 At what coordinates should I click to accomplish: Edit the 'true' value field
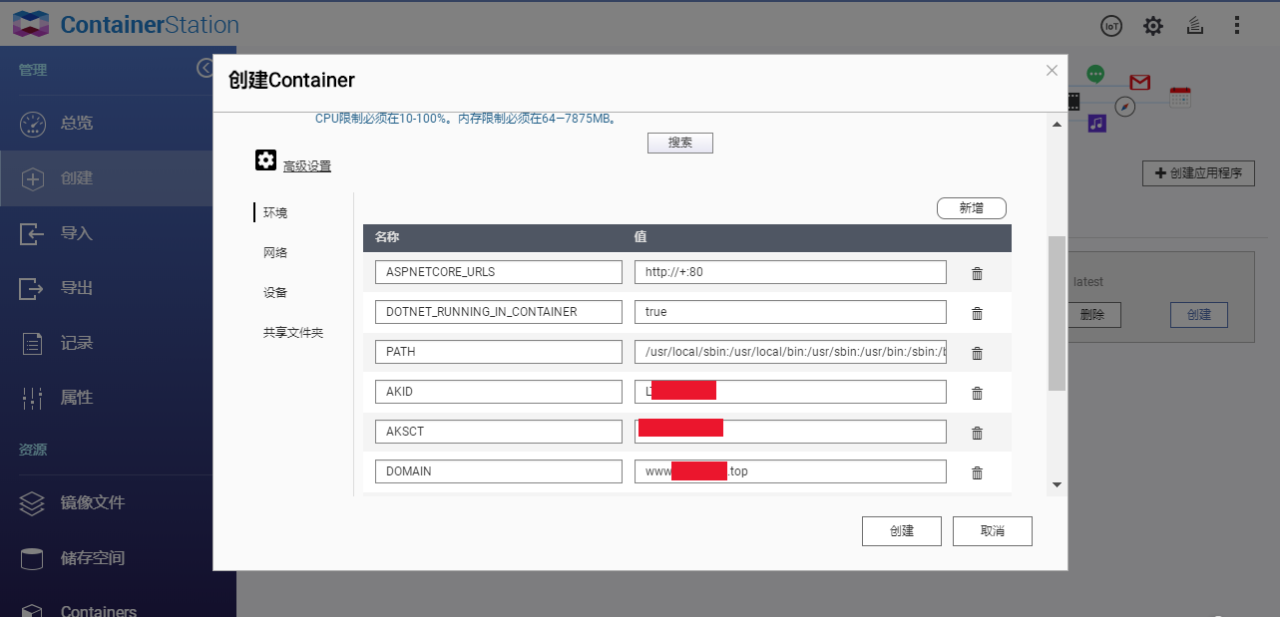pos(790,312)
